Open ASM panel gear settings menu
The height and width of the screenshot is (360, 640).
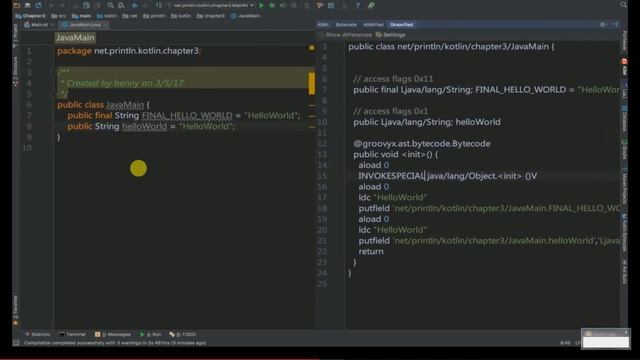(x=602, y=25)
